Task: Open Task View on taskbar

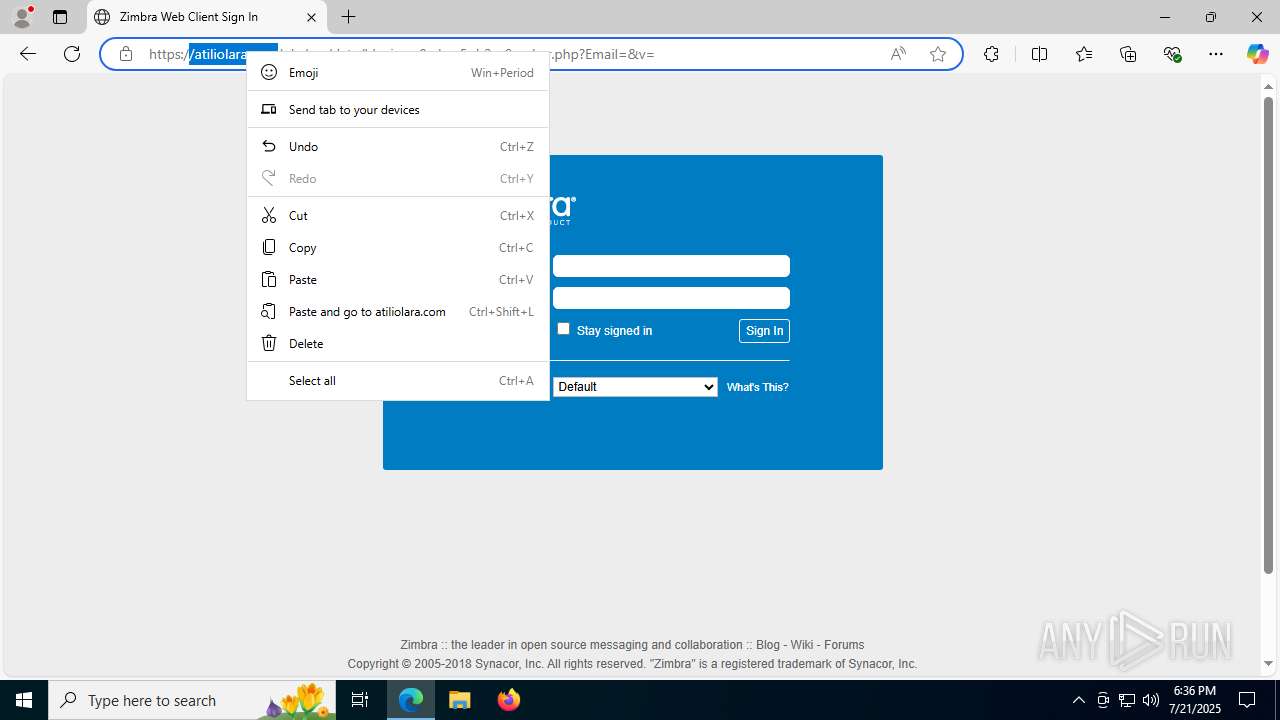Action: point(360,700)
